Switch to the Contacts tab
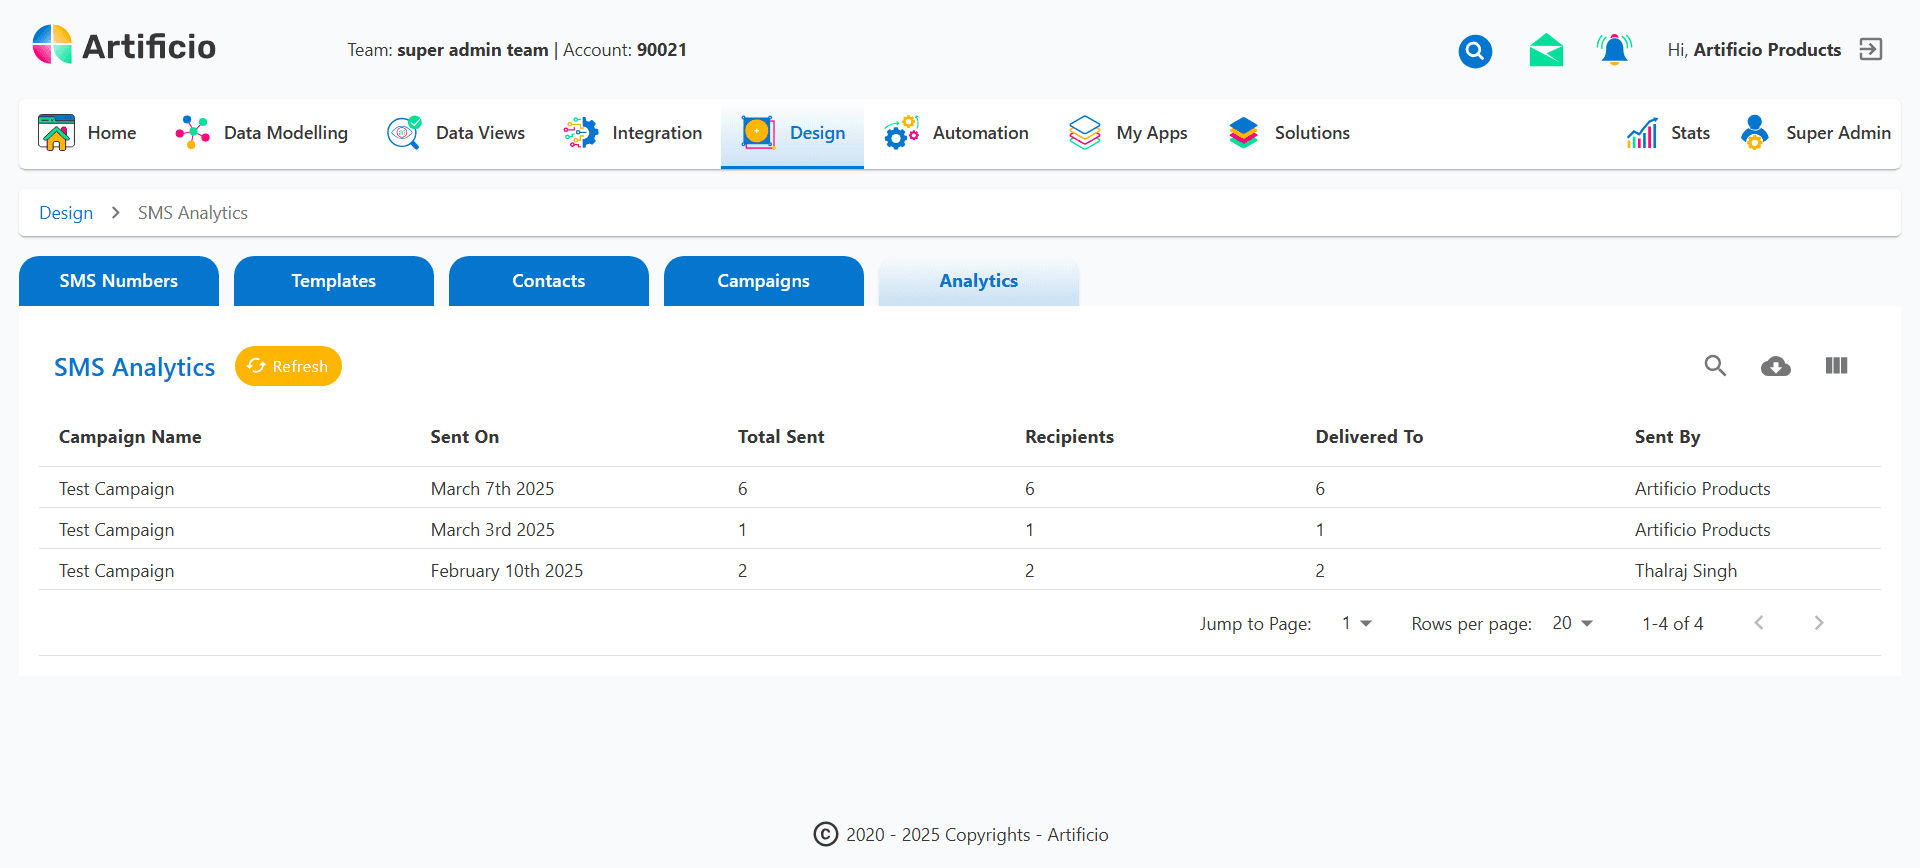The image size is (1920, 868). pos(549,281)
